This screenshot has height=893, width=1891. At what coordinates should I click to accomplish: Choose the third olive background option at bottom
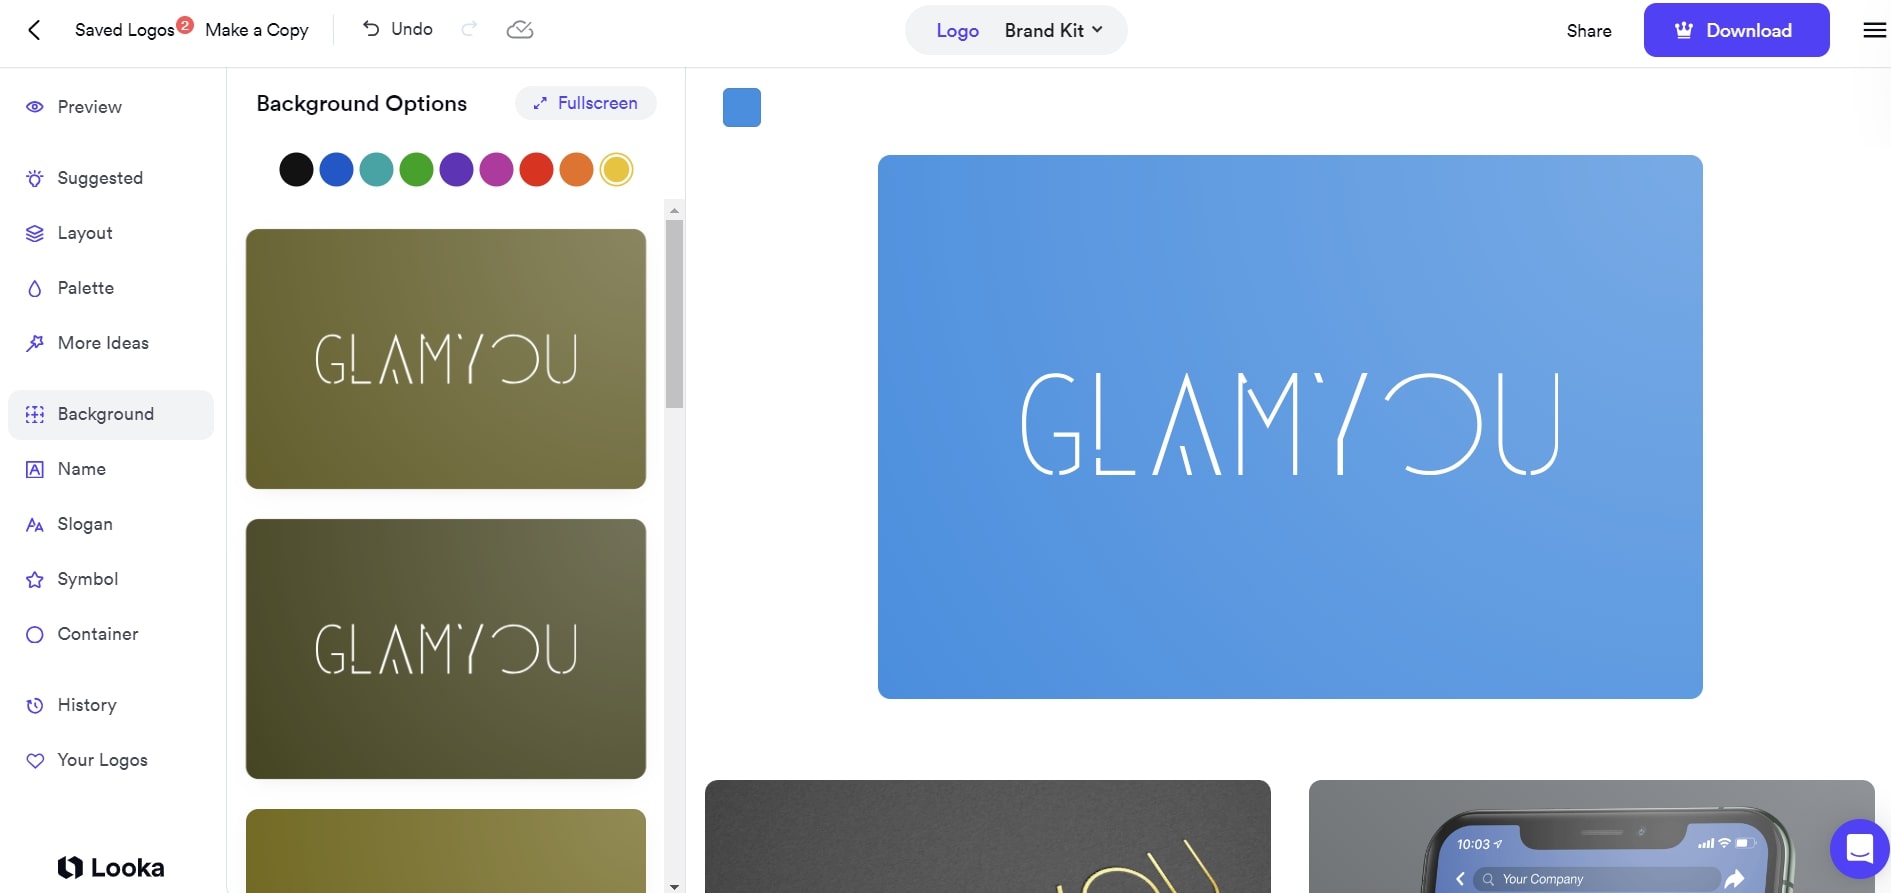tap(446, 851)
